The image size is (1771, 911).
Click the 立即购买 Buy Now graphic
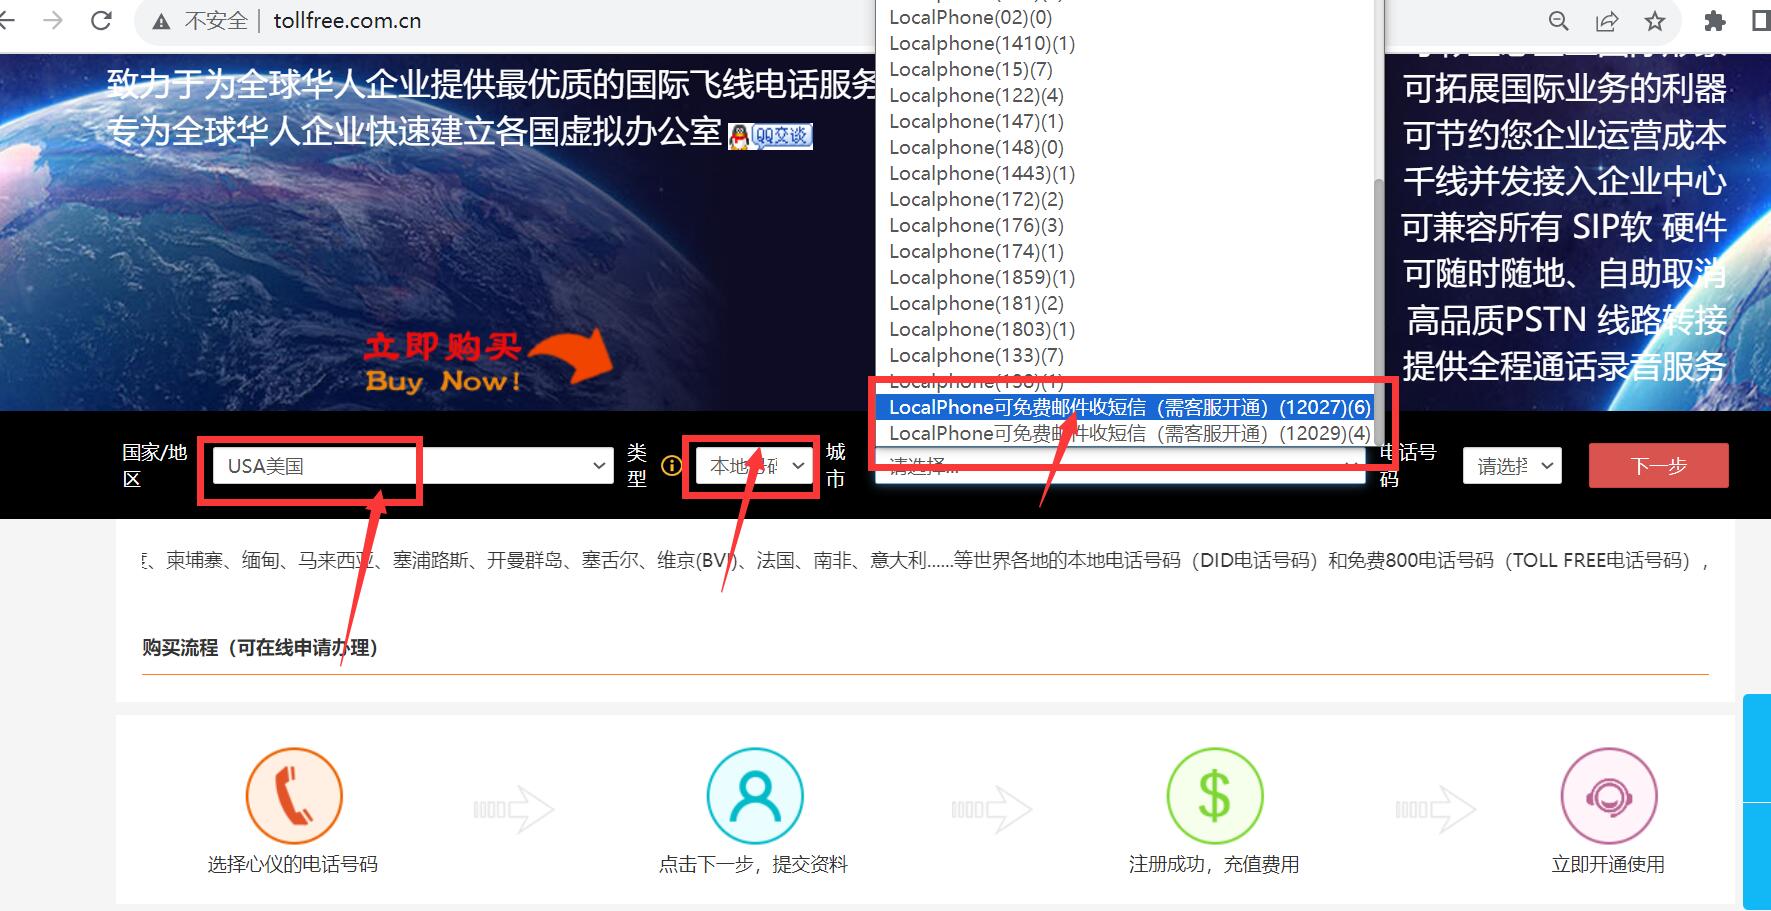(x=487, y=363)
